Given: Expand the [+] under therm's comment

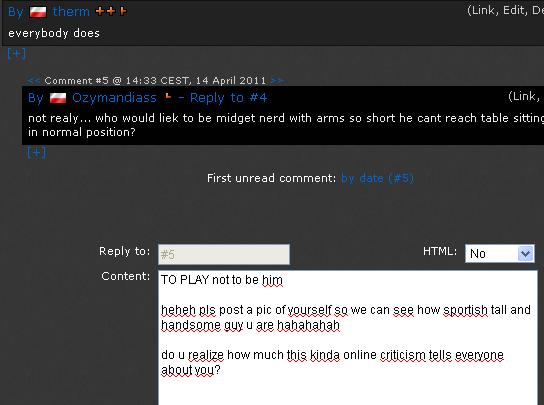Looking at the screenshot, I should click(17, 53).
